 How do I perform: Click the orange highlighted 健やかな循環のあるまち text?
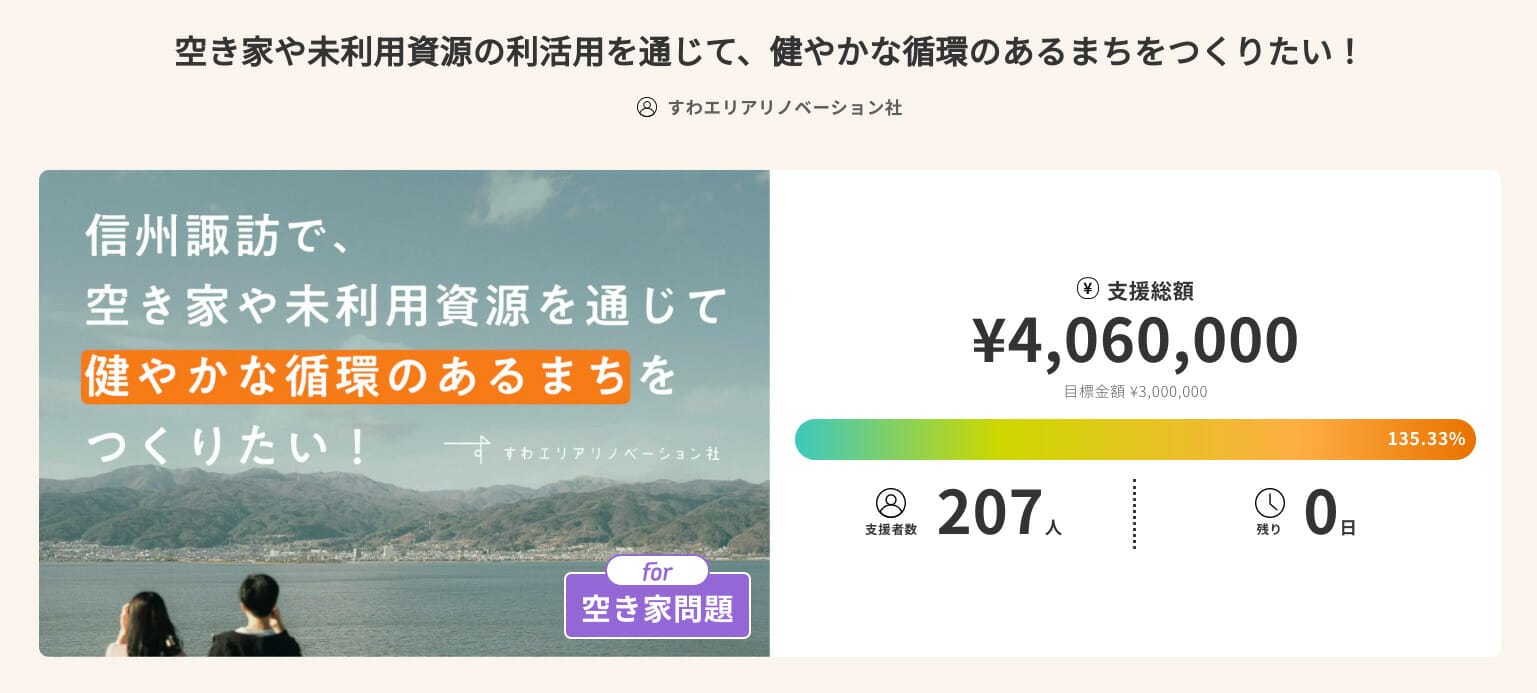pos(356,376)
